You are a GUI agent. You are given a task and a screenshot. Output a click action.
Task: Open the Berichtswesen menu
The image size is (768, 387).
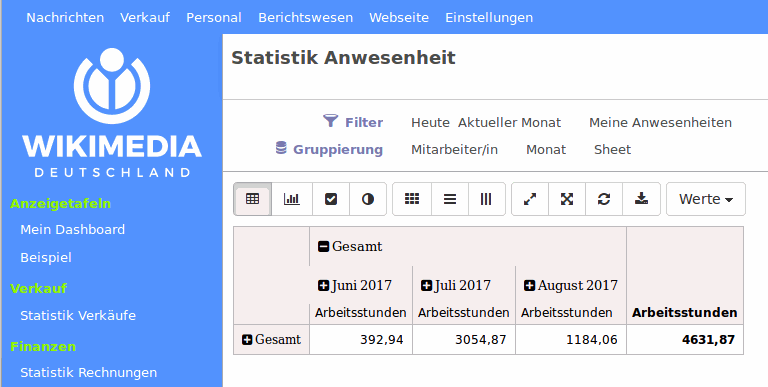click(306, 18)
